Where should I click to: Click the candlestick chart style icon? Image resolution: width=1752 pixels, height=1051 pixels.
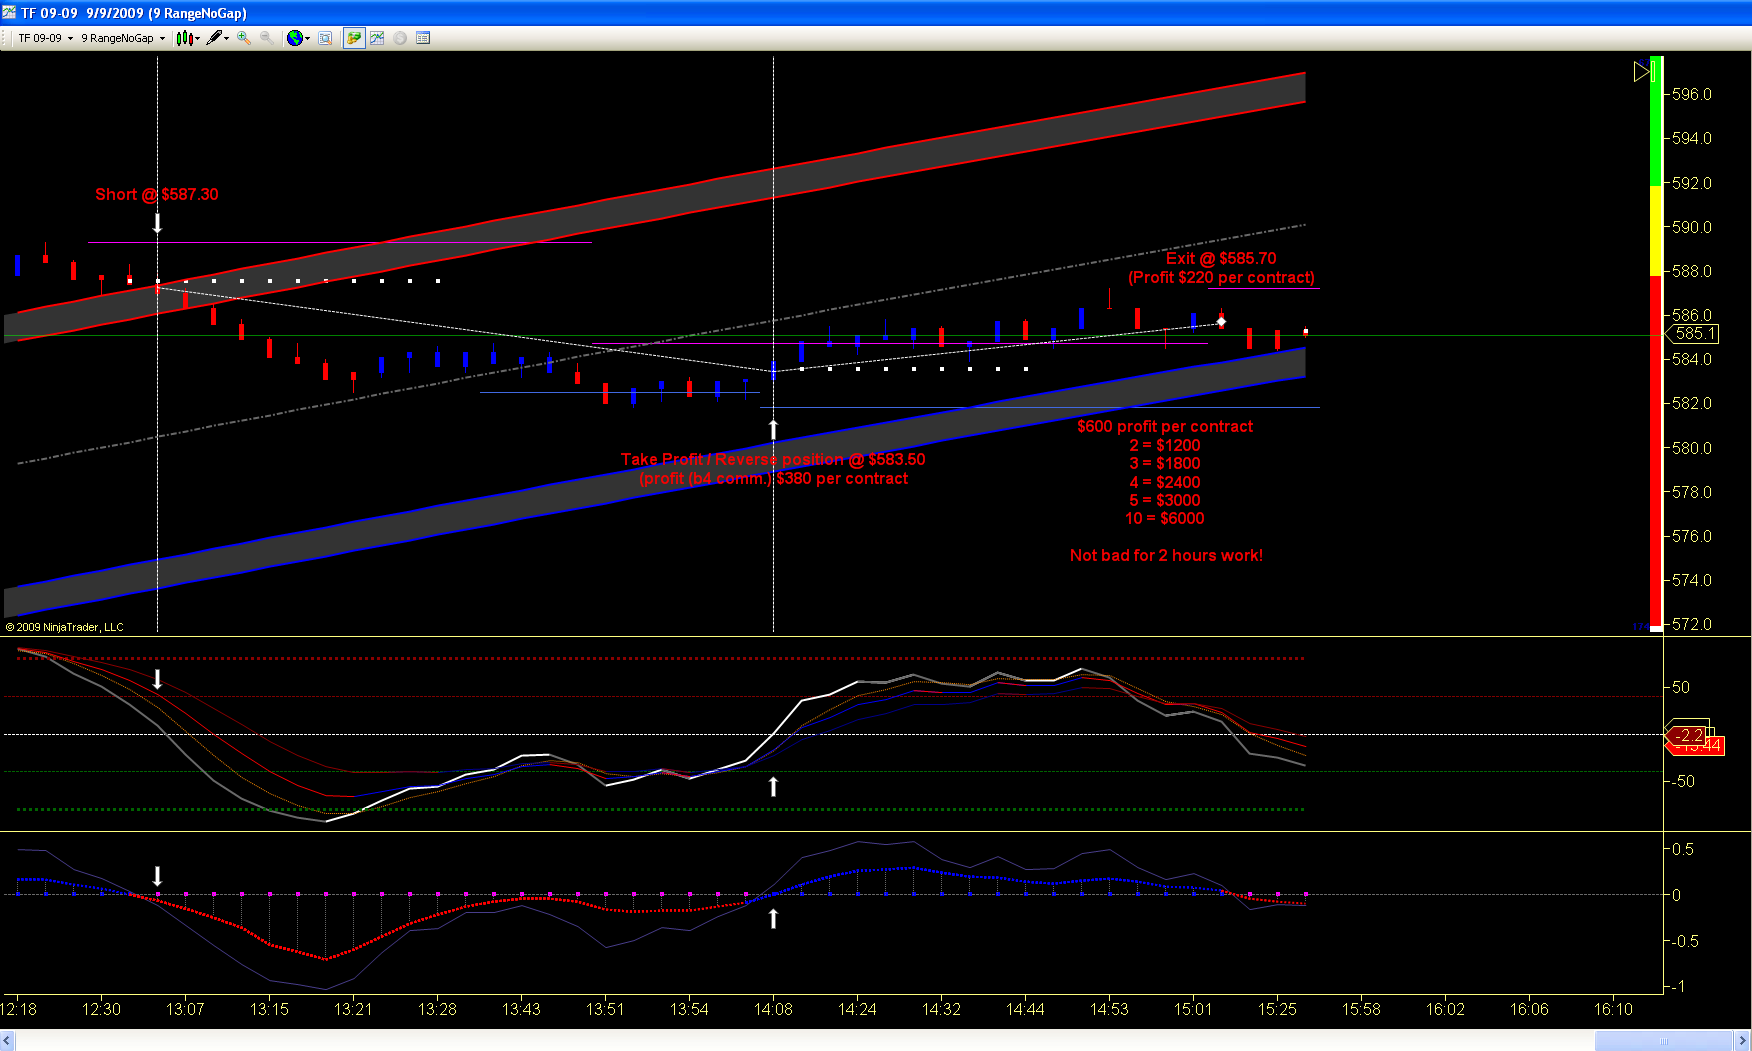point(184,38)
